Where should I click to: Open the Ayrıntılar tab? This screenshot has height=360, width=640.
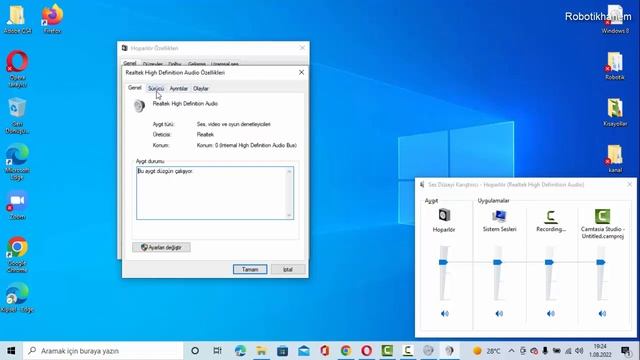coord(178,89)
